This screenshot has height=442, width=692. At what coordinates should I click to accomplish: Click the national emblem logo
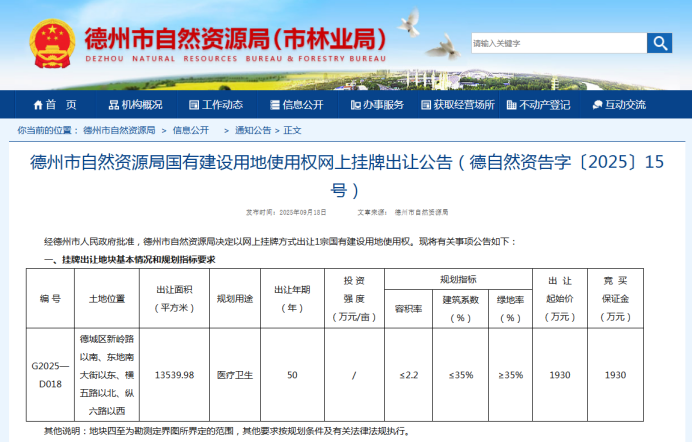(x=51, y=45)
